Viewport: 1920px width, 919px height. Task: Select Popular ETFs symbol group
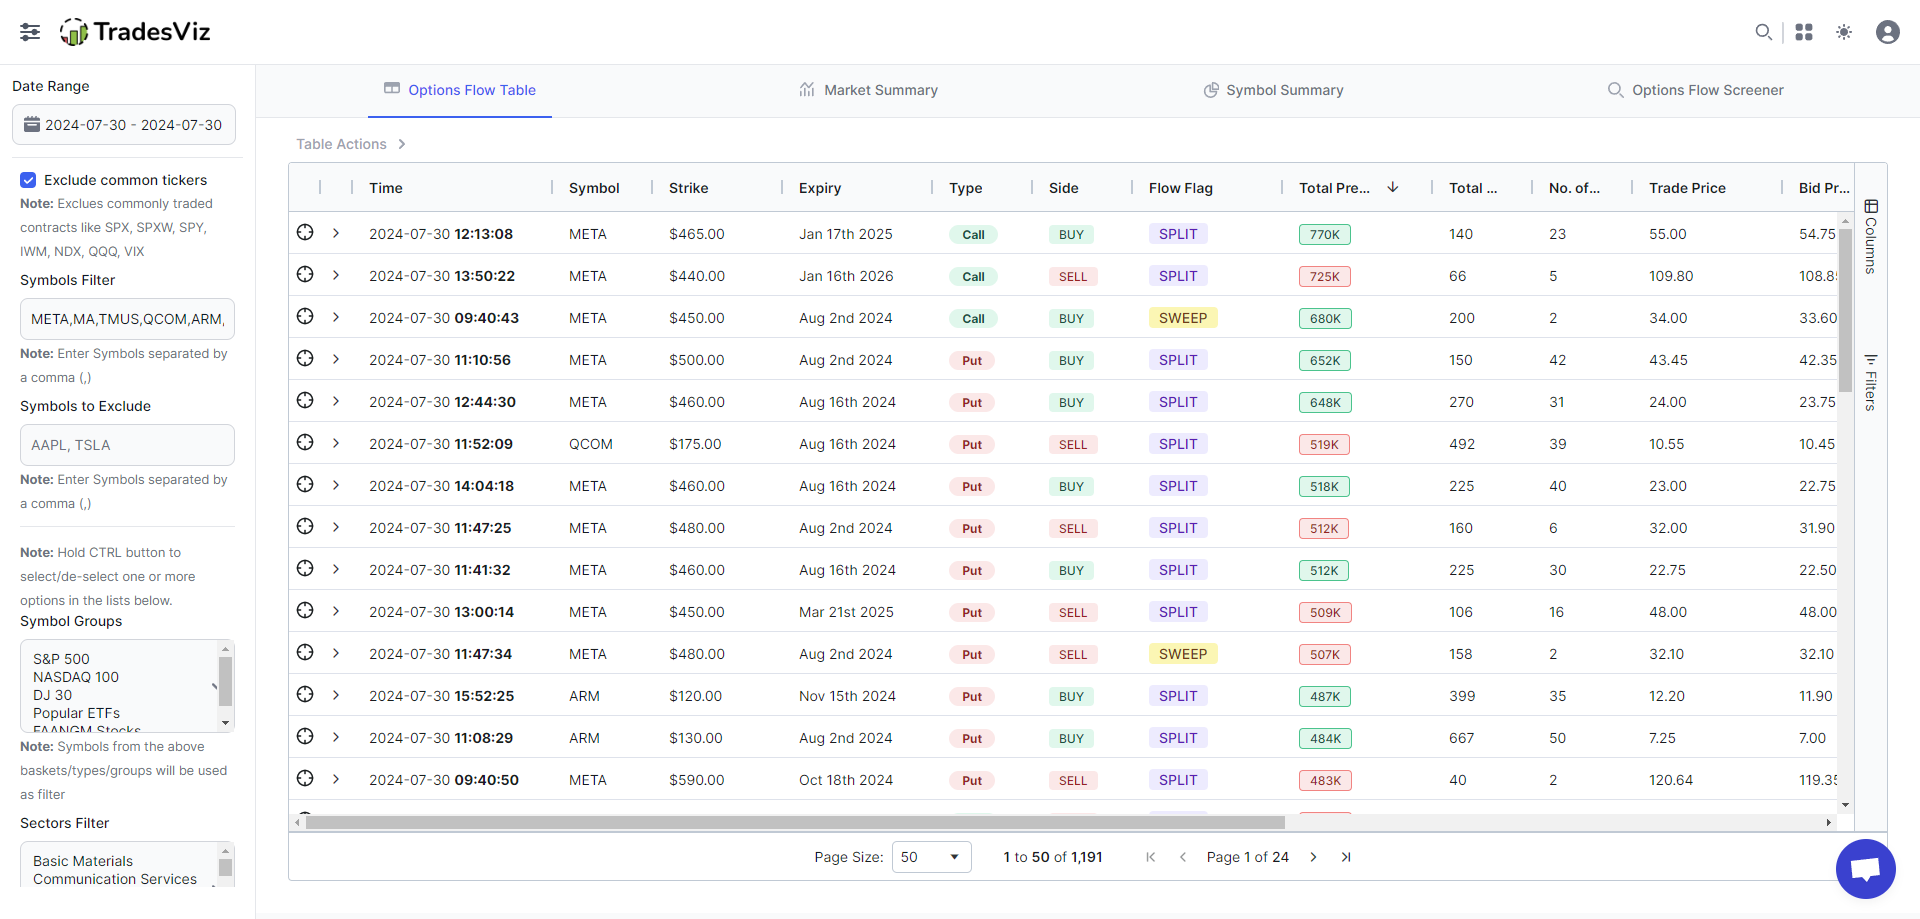point(76,713)
